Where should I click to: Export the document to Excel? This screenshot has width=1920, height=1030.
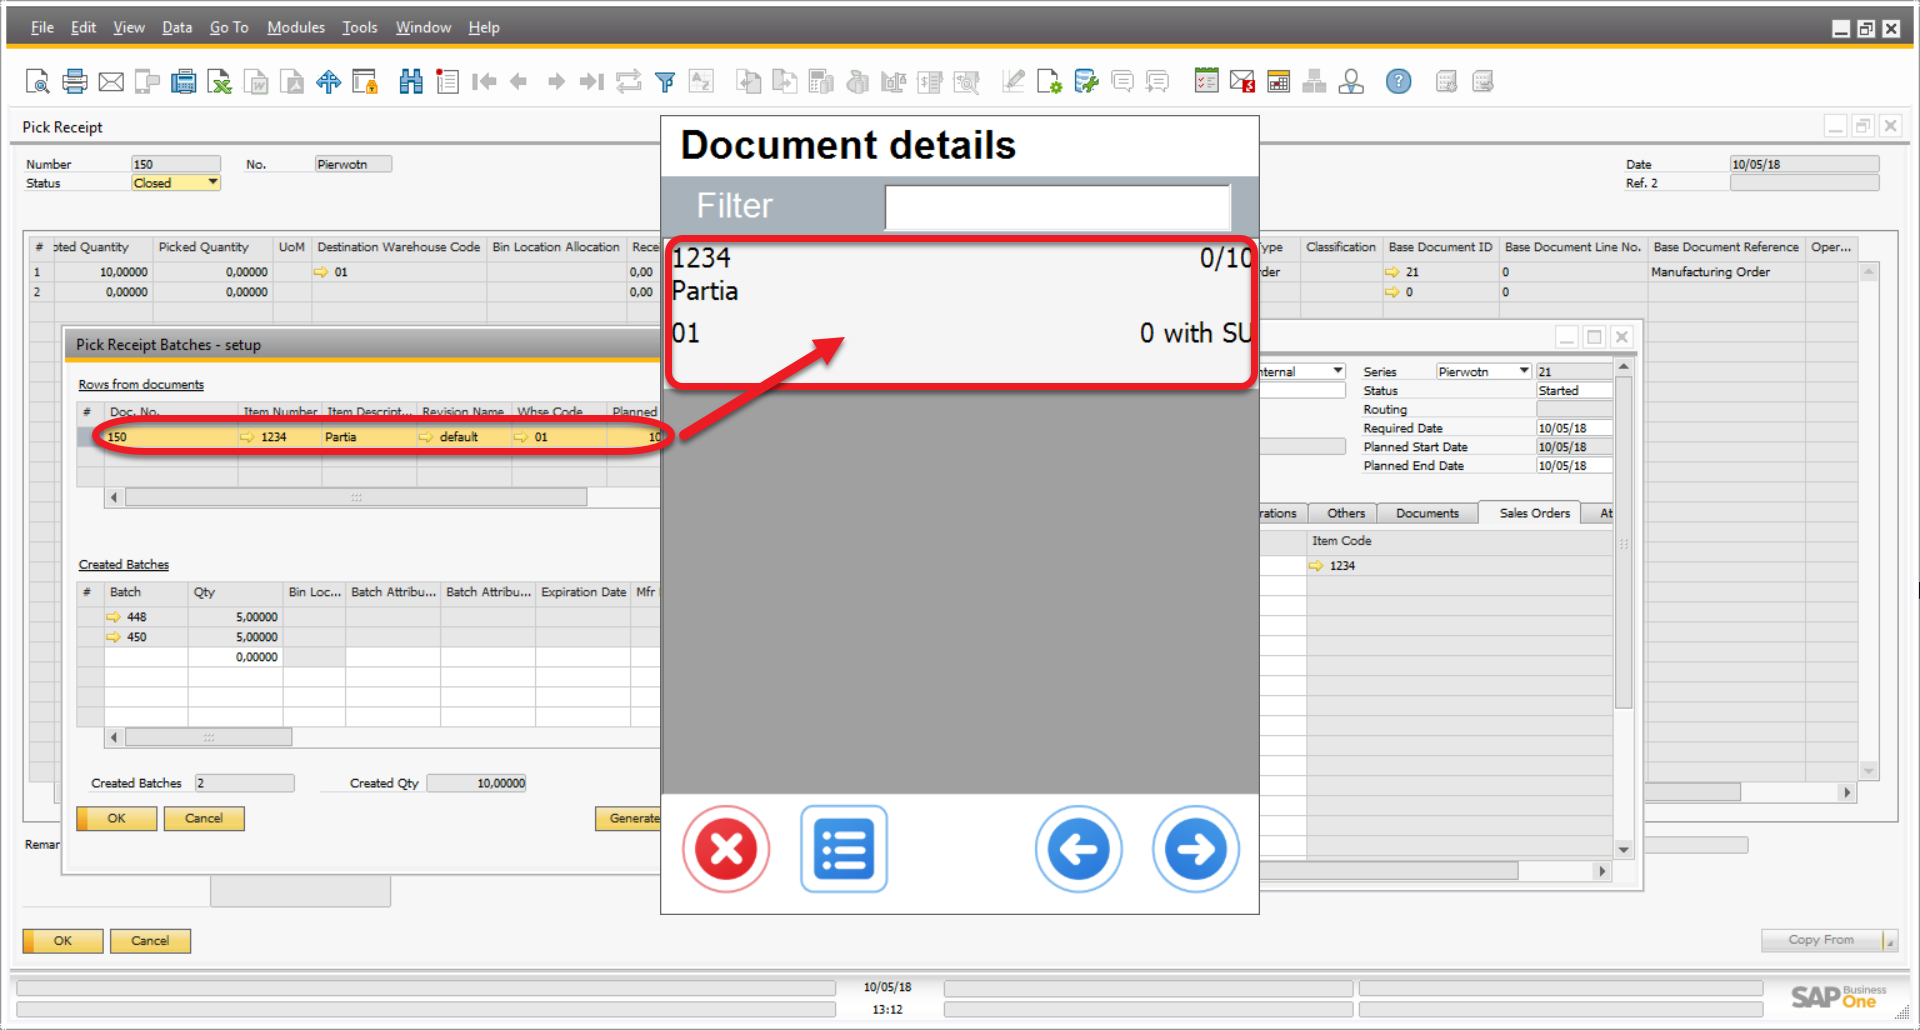point(220,81)
